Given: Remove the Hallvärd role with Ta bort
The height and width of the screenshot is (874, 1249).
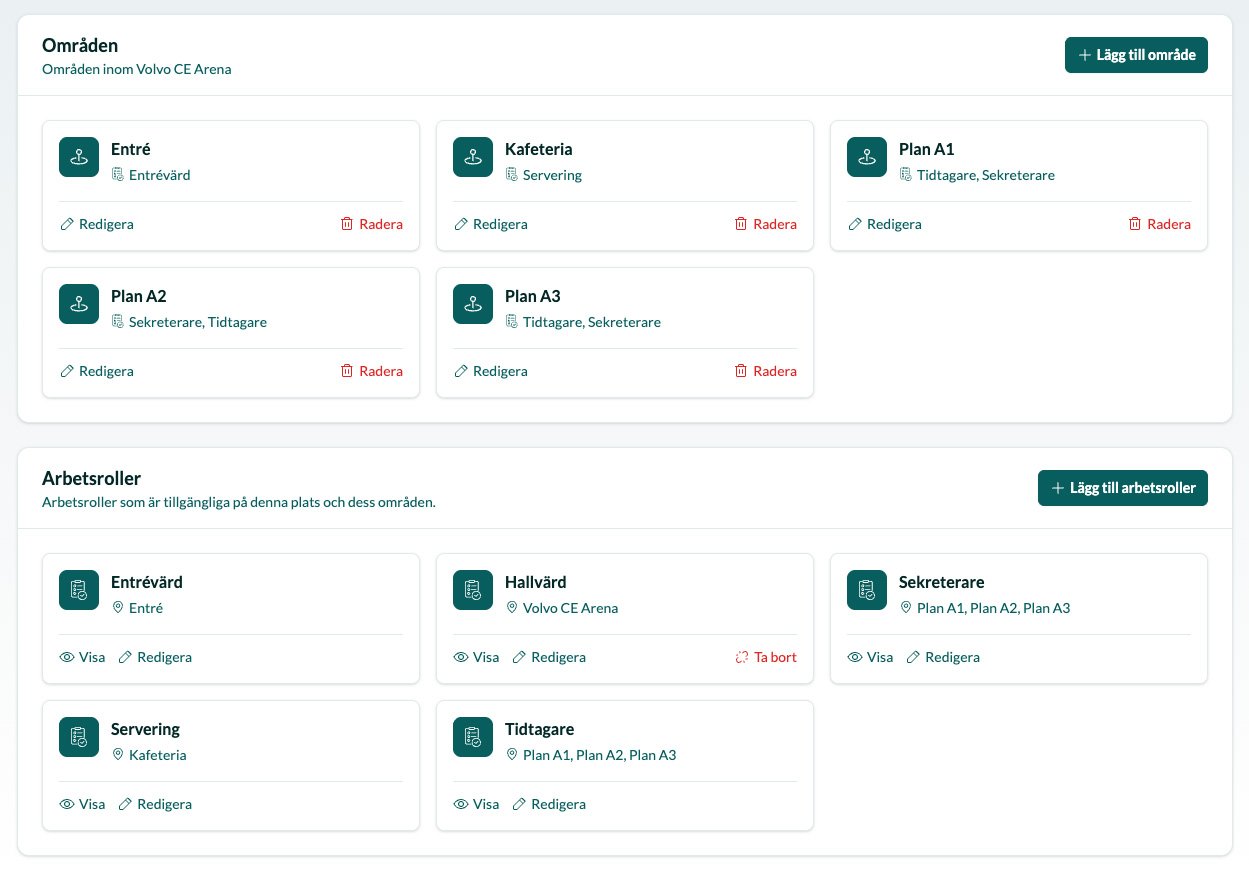Looking at the screenshot, I should [x=765, y=657].
